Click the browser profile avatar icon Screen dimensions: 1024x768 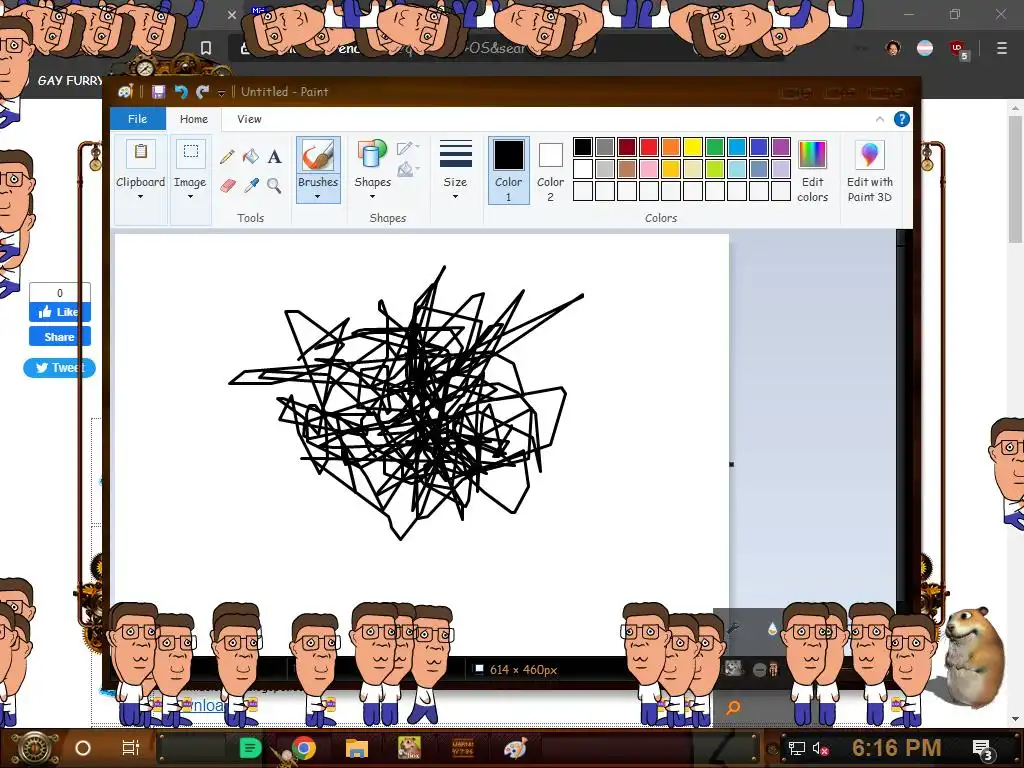click(x=893, y=48)
